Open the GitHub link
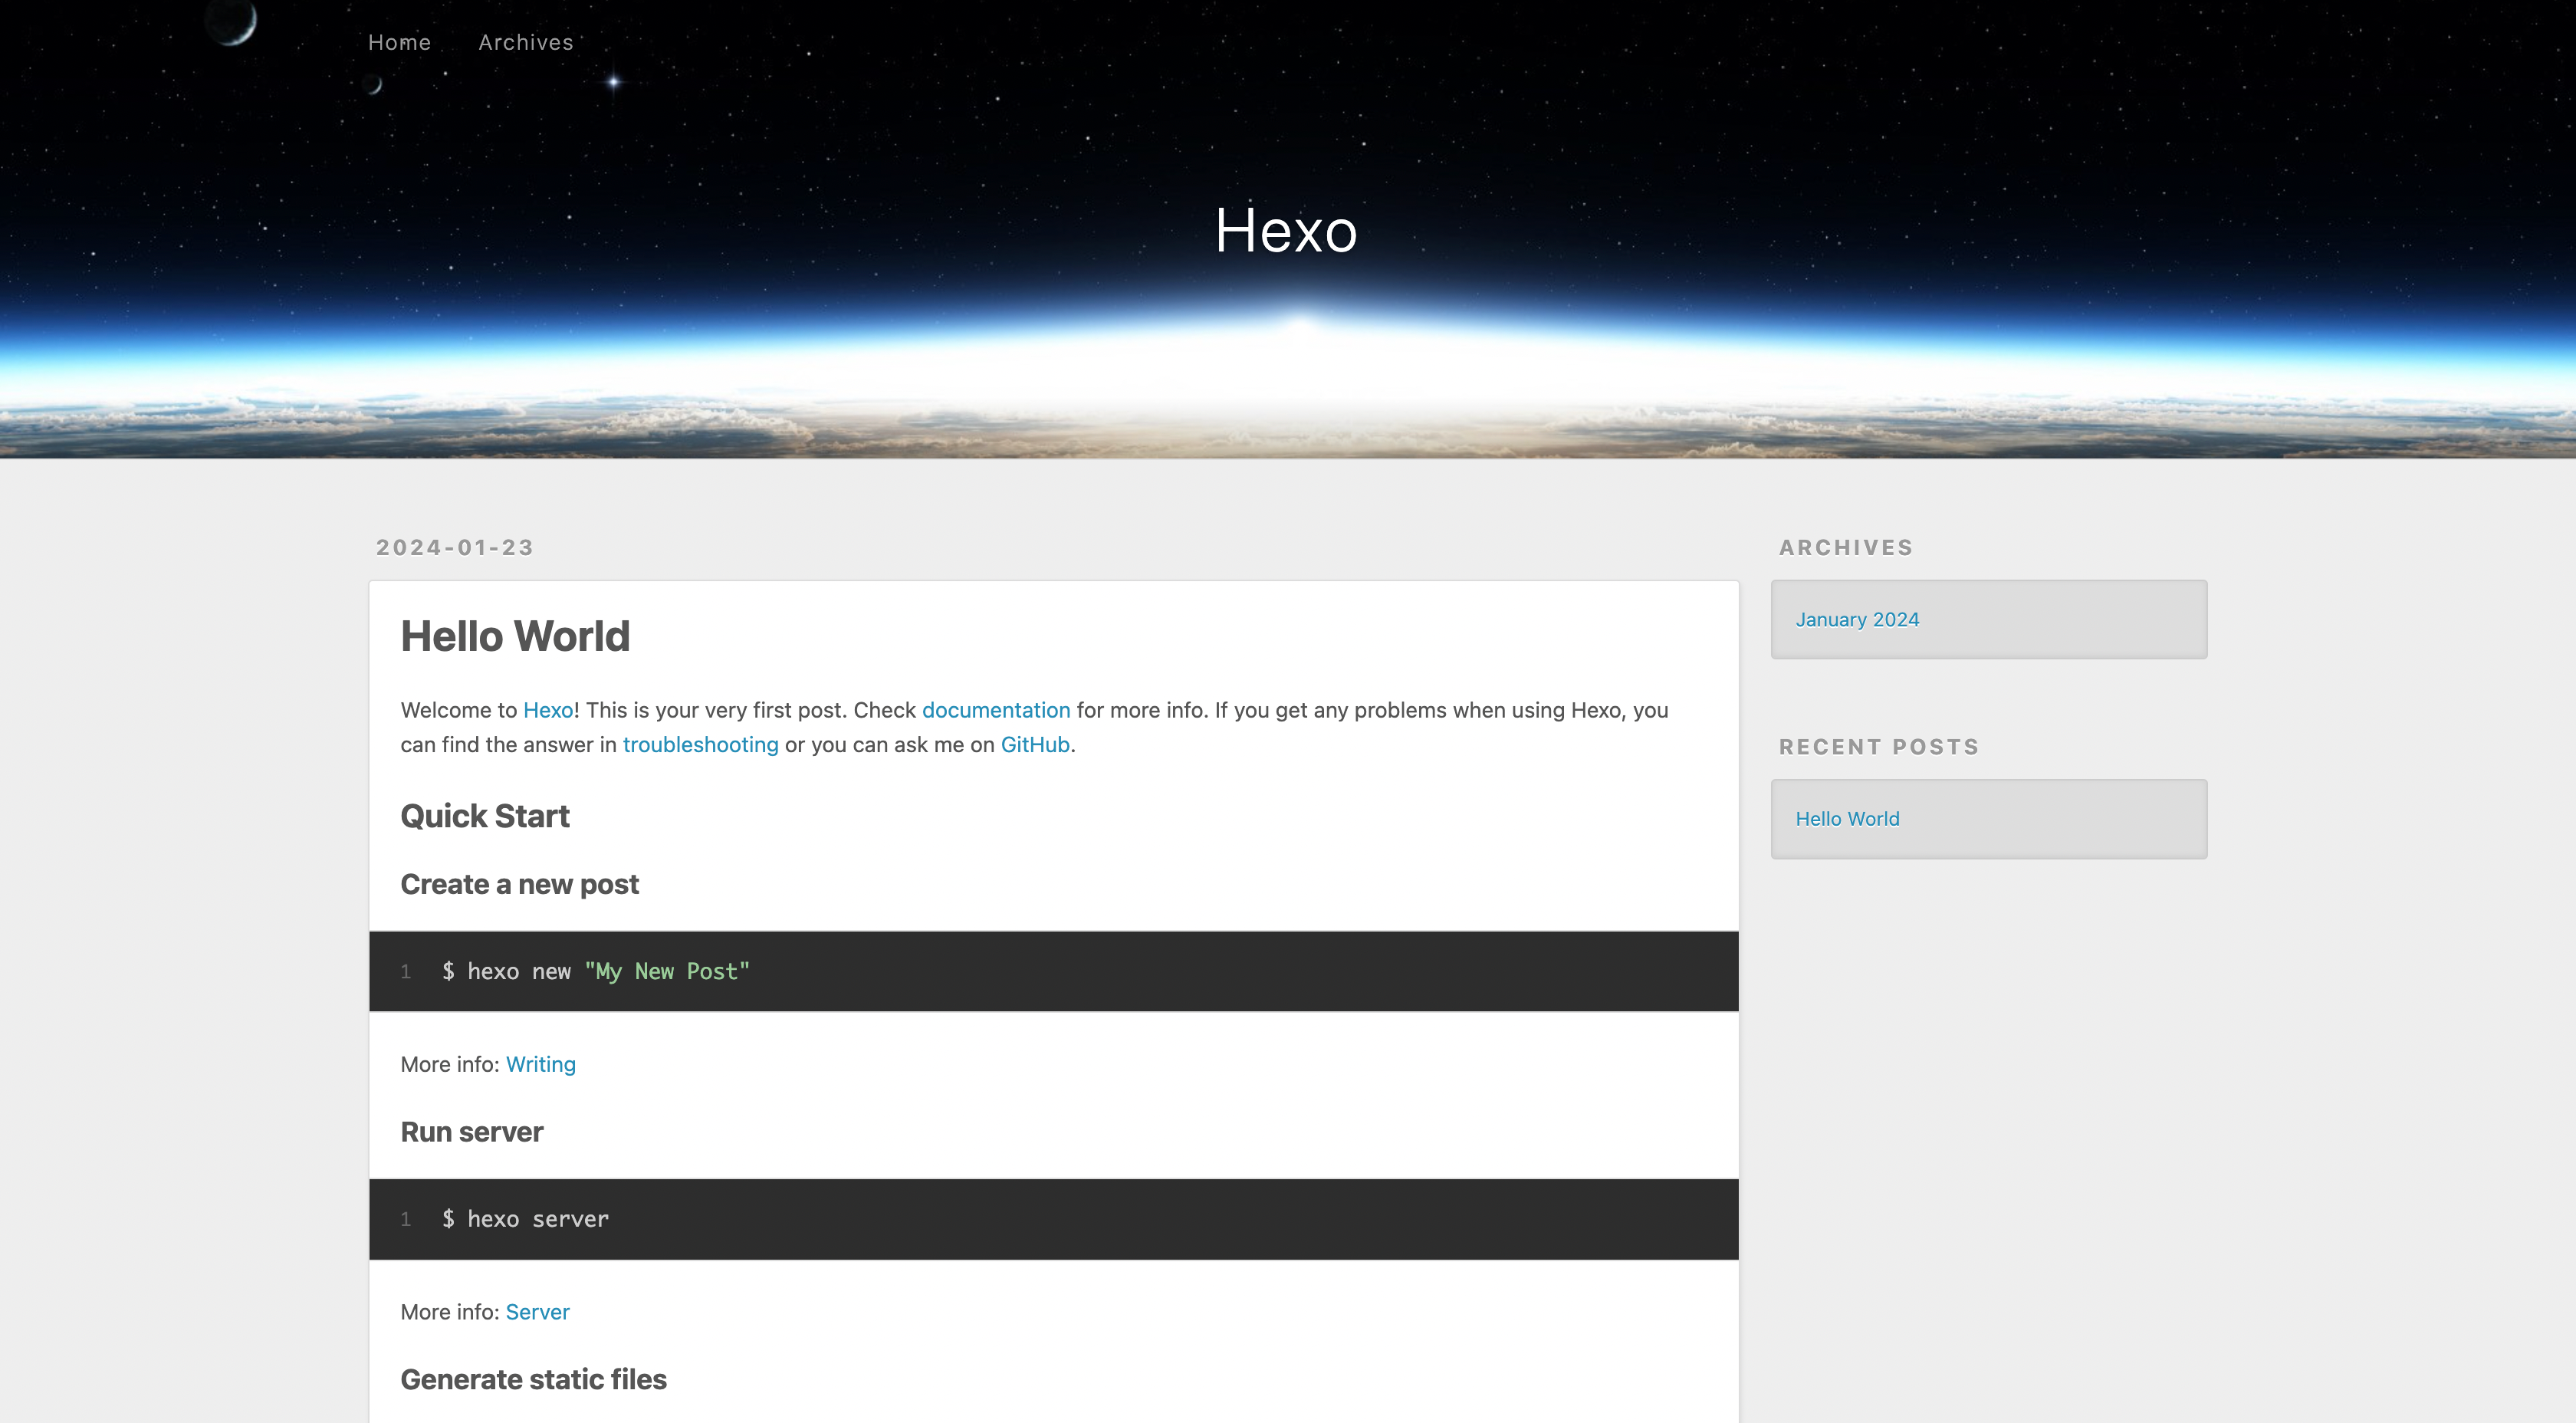Viewport: 2576px width, 1423px height. 1034,744
